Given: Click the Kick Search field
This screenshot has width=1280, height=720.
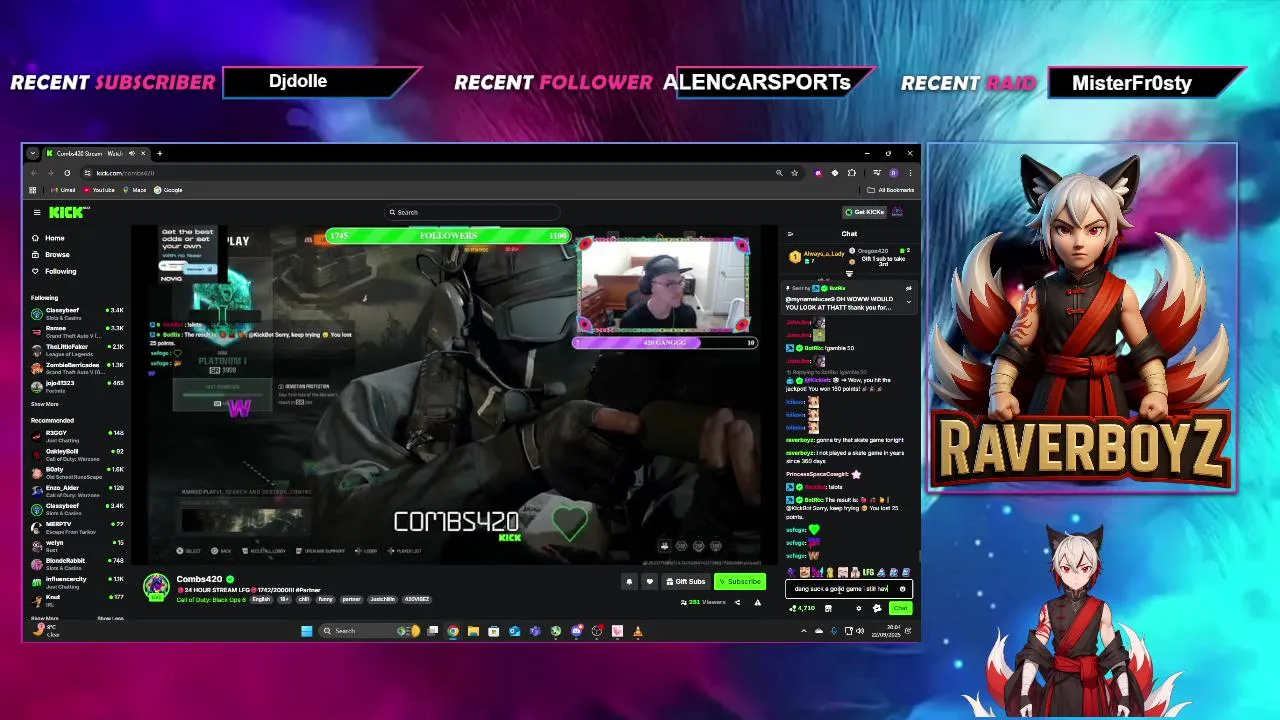Looking at the screenshot, I should [x=471, y=212].
